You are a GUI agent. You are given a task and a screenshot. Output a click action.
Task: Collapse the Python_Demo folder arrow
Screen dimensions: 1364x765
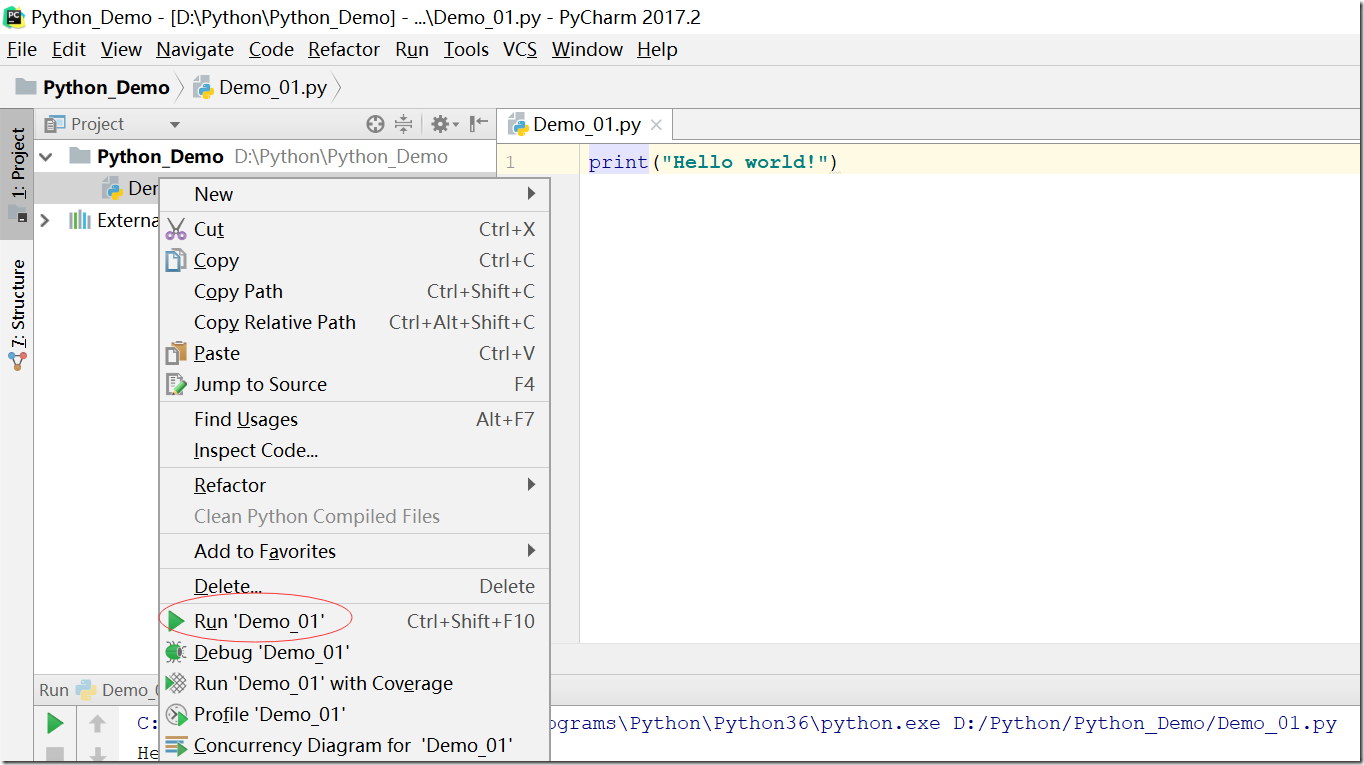[x=46, y=157]
